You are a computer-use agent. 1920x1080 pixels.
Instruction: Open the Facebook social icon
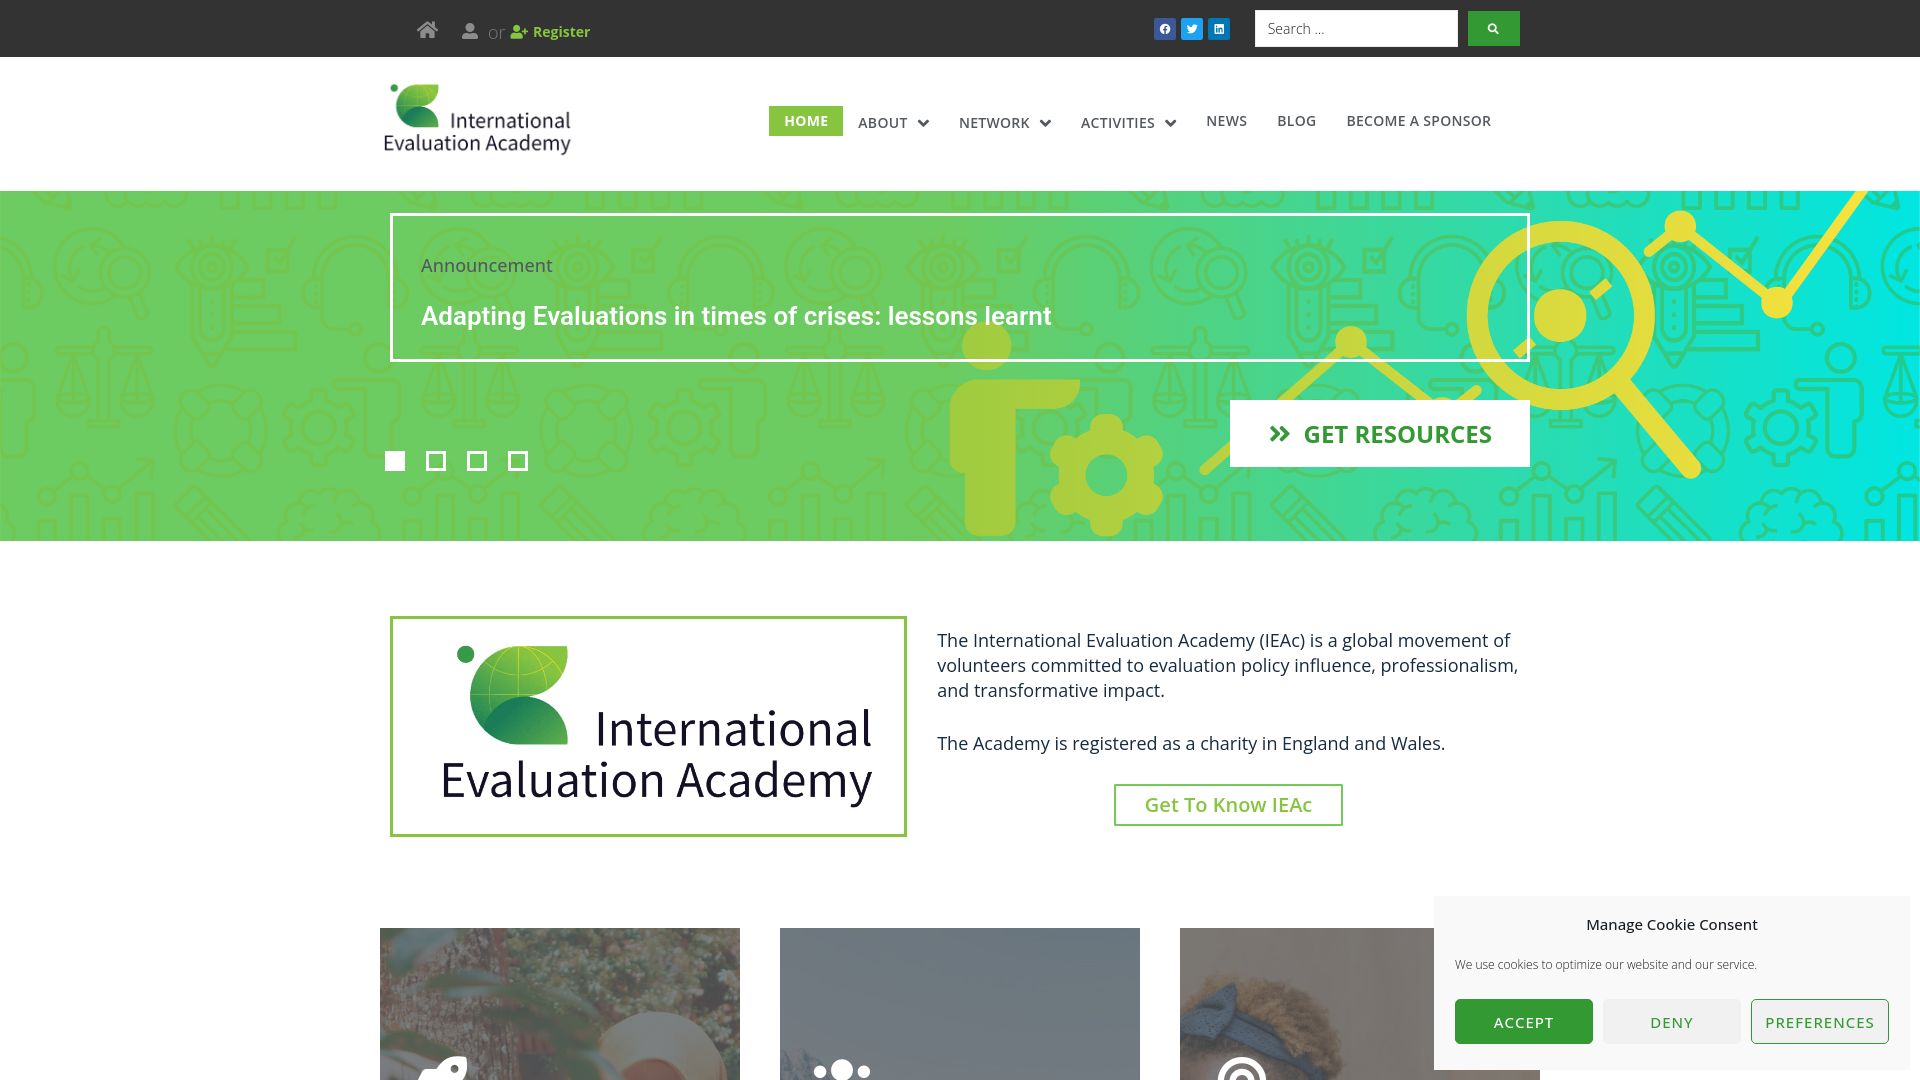pyautogui.click(x=1165, y=29)
